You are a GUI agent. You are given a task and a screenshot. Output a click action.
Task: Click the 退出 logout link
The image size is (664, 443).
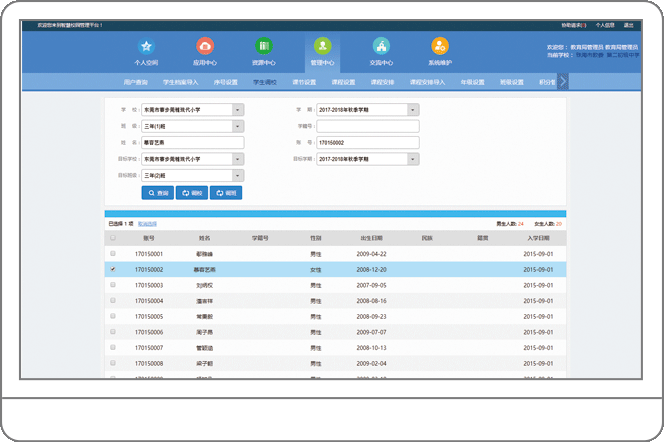click(628, 25)
